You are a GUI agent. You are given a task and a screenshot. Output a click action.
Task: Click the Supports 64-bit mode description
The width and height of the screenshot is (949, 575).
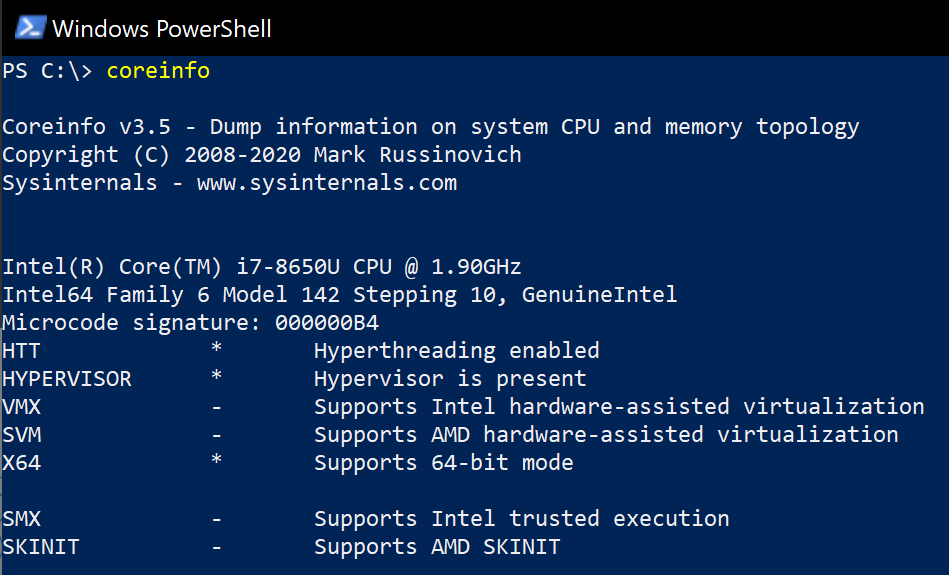click(443, 463)
